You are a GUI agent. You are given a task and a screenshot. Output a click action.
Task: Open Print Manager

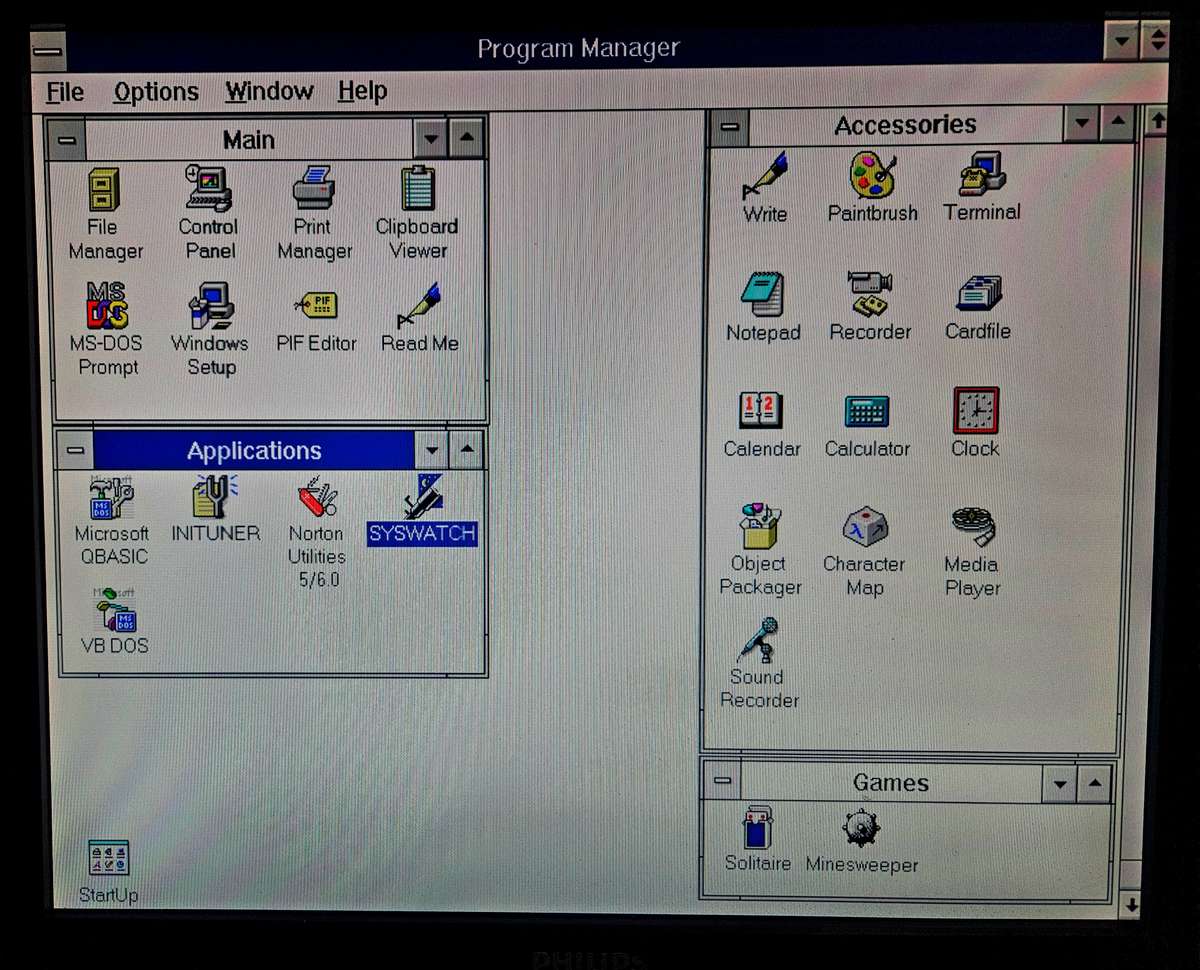click(x=313, y=190)
